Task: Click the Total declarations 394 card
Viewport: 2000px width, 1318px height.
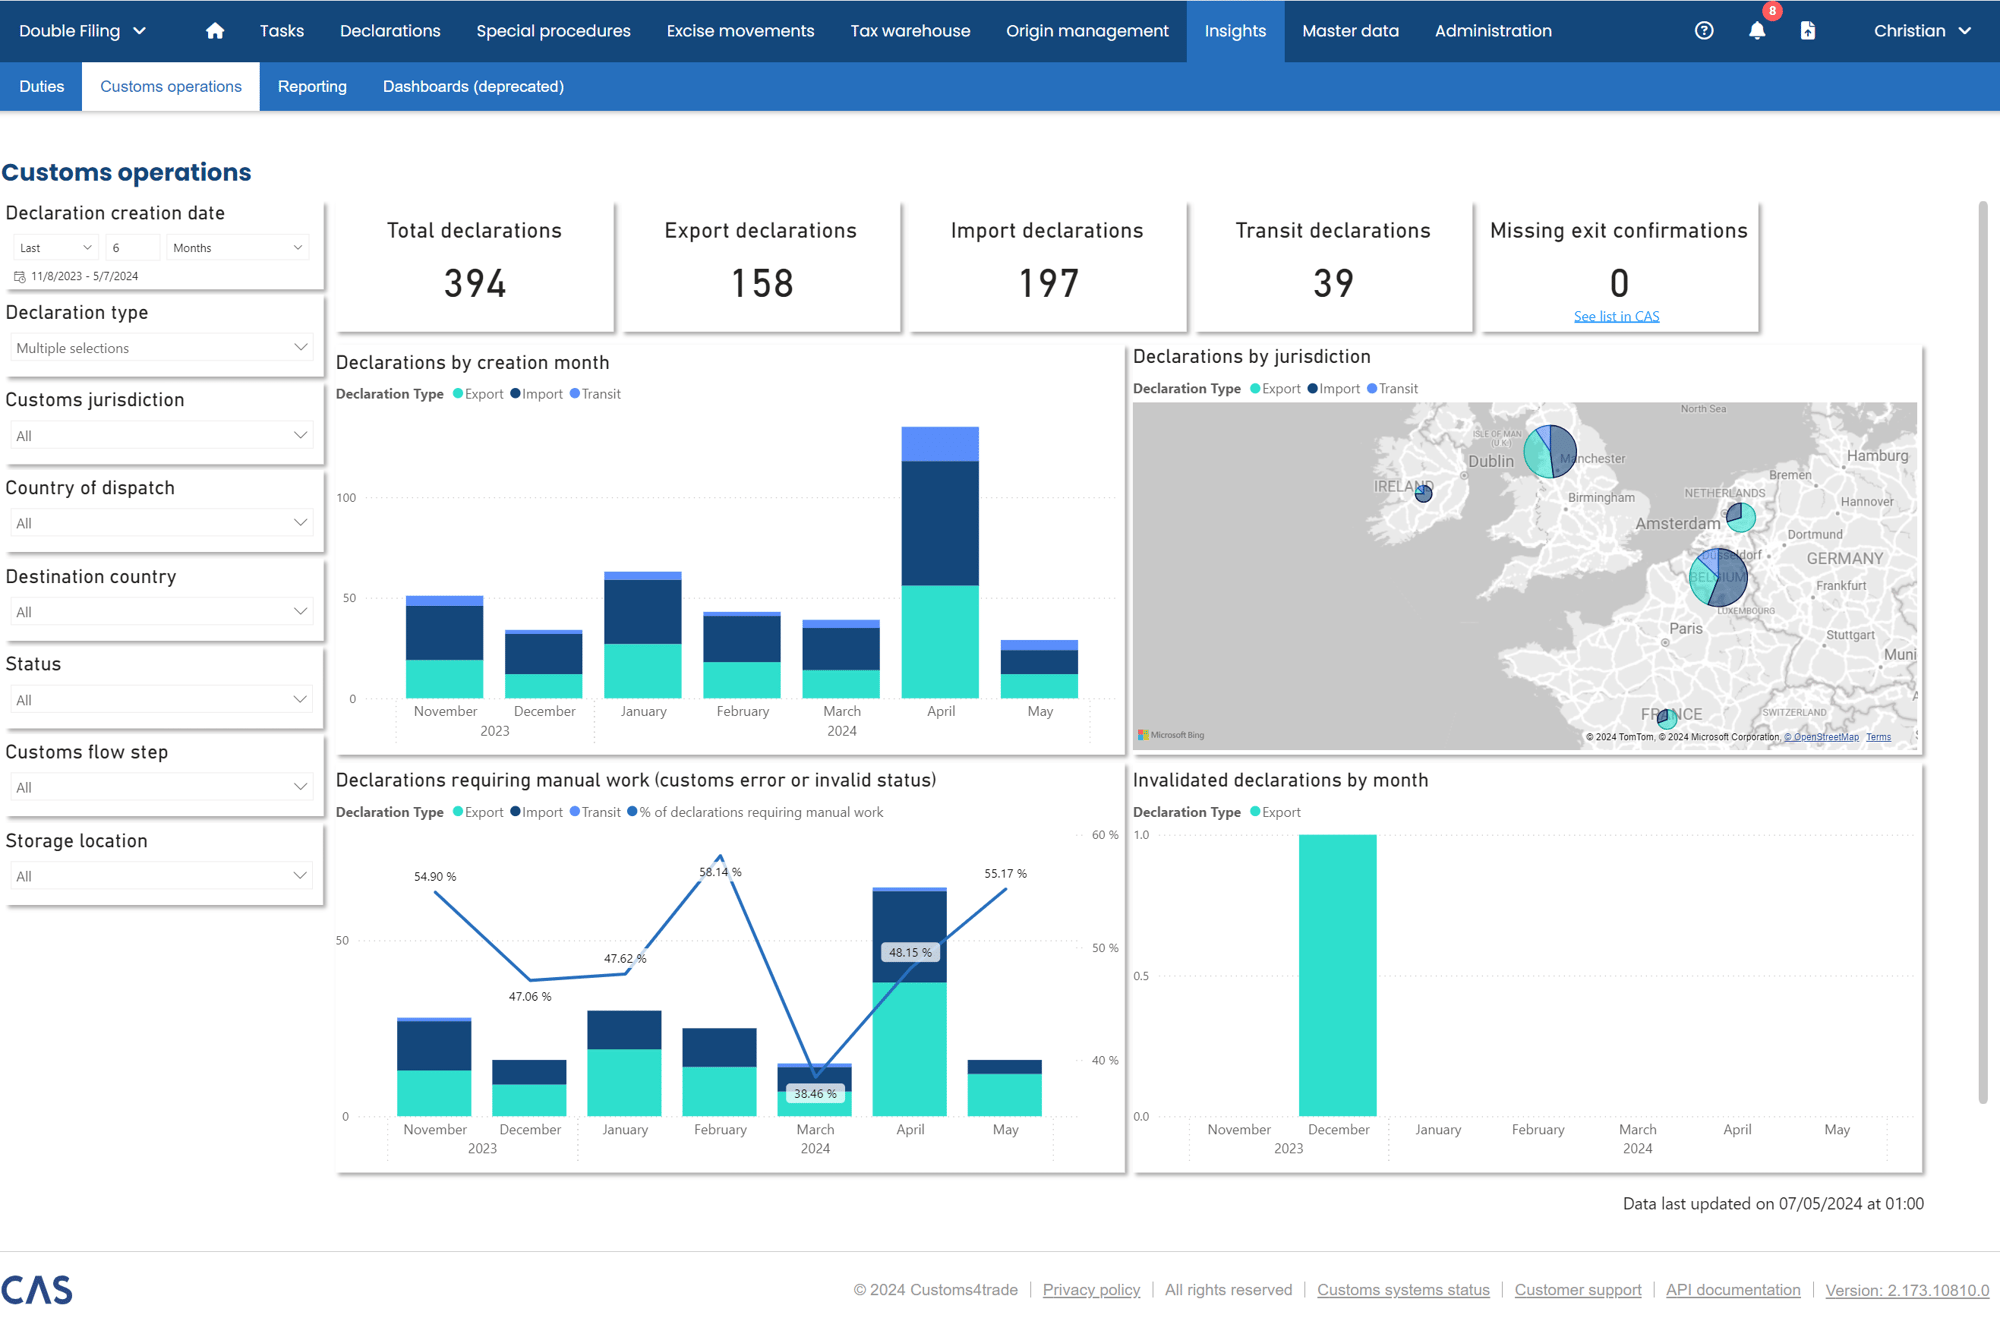Action: pyautogui.click(x=474, y=266)
